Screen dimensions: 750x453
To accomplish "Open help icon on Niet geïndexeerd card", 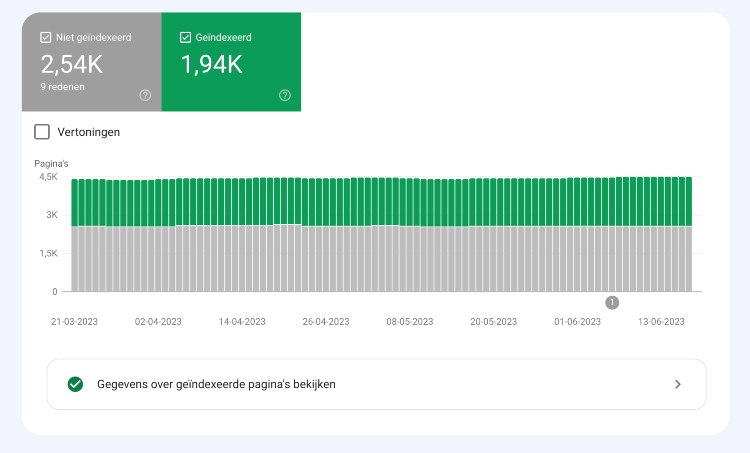I will tap(145, 95).
